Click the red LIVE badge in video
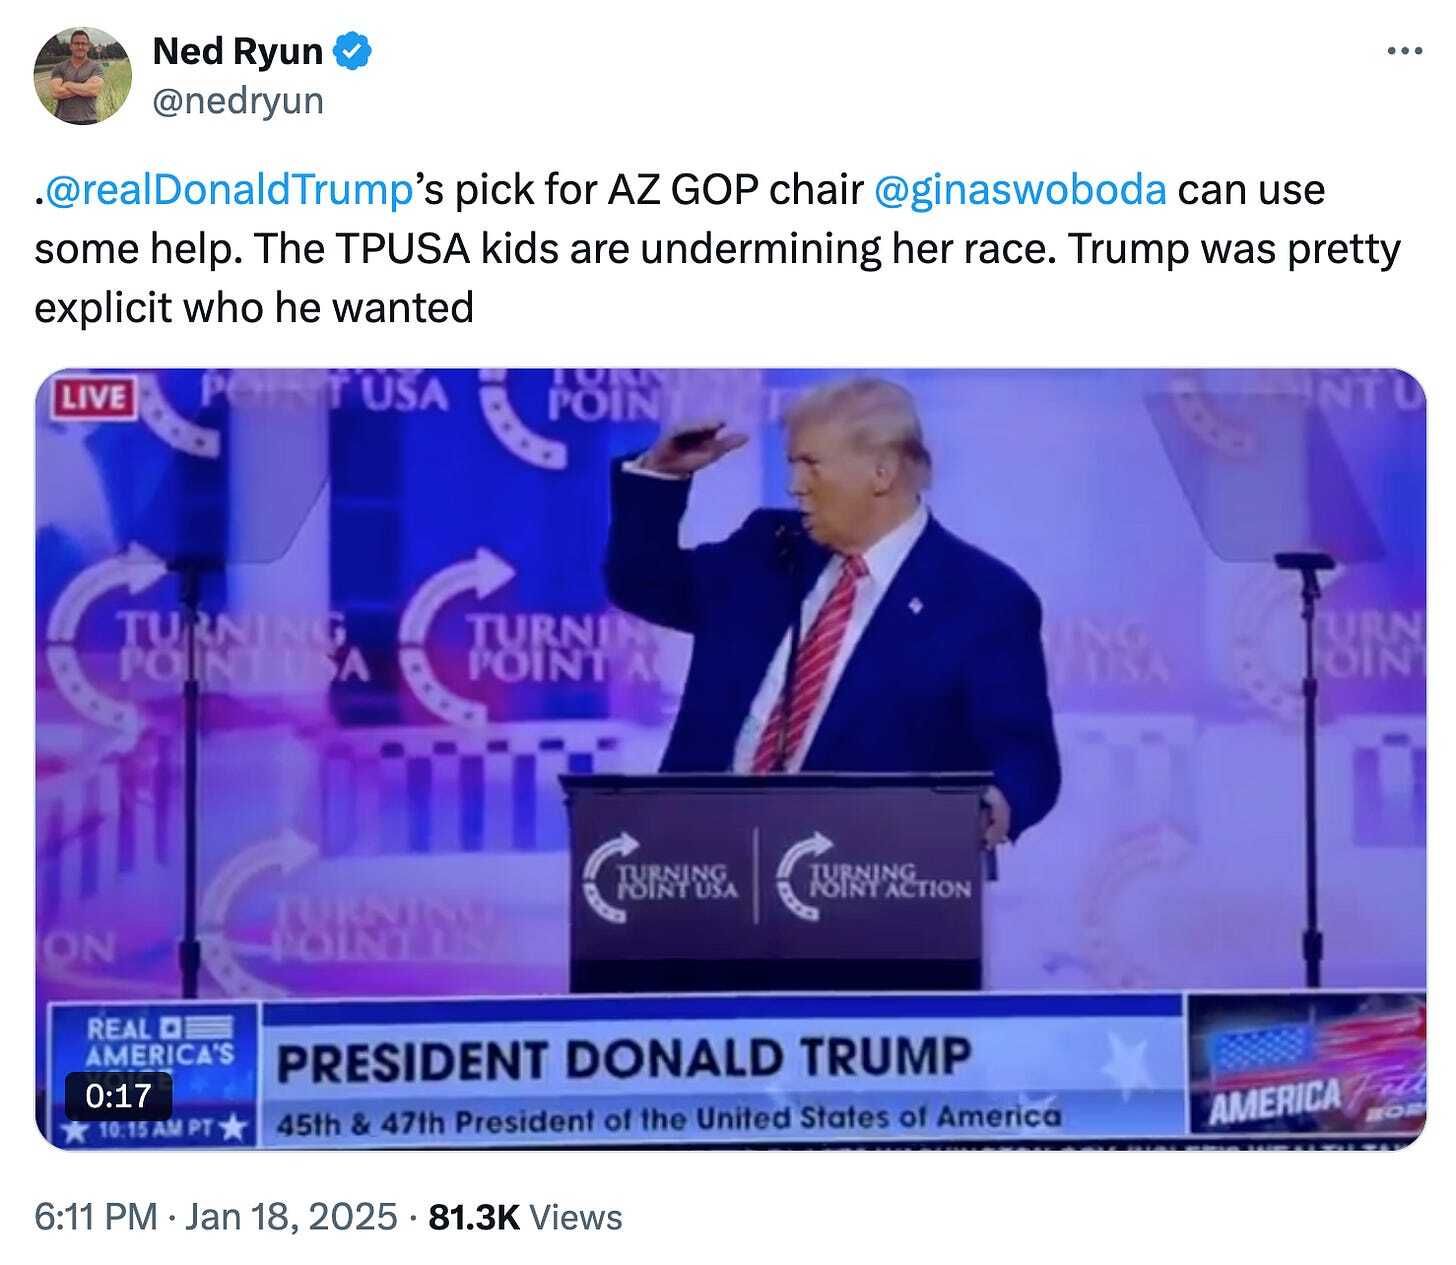1456x1265 pixels. (95, 397)
